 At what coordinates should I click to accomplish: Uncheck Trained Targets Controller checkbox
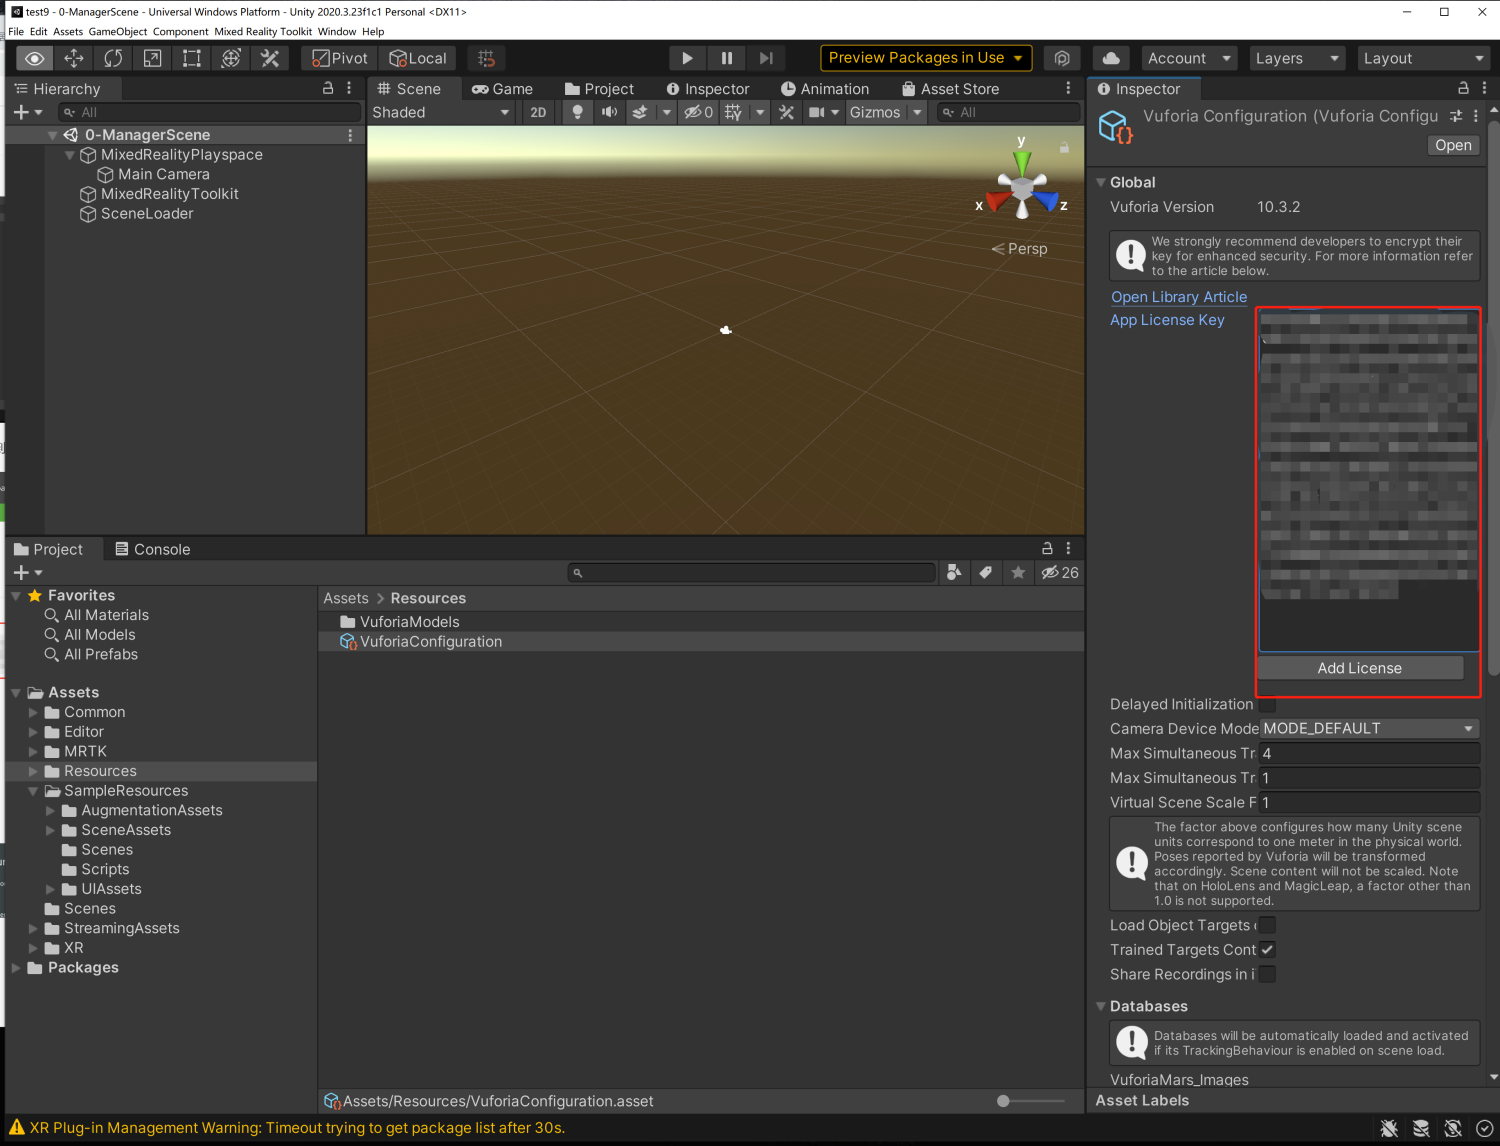click(x=1267, y=950)
